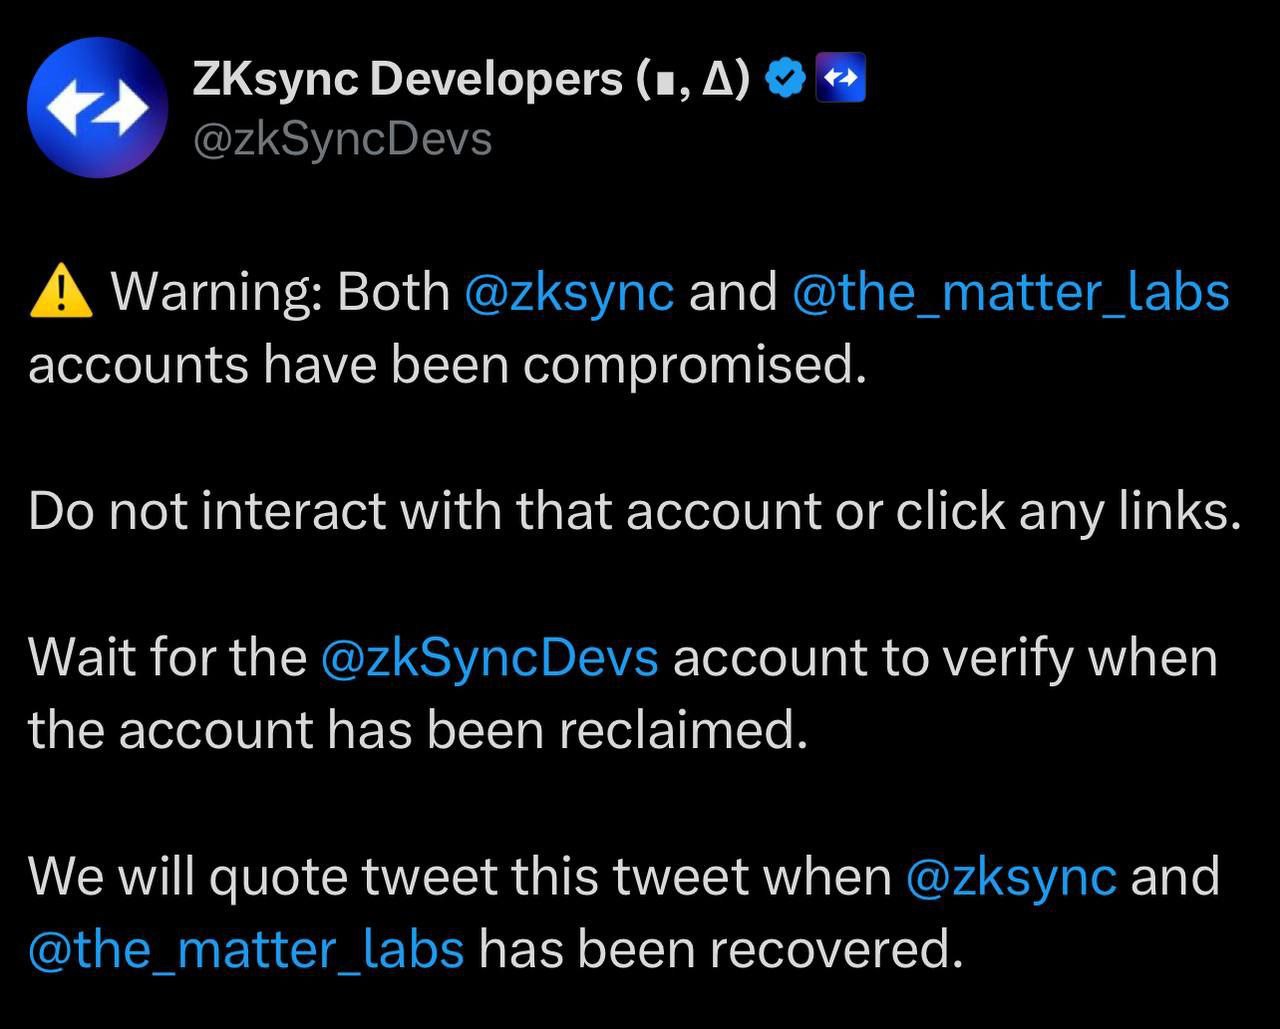Screen dimensions: 1280x1029
Task: Open @the_matter_labs mention in the Warning line
Action: (1010, 293)
